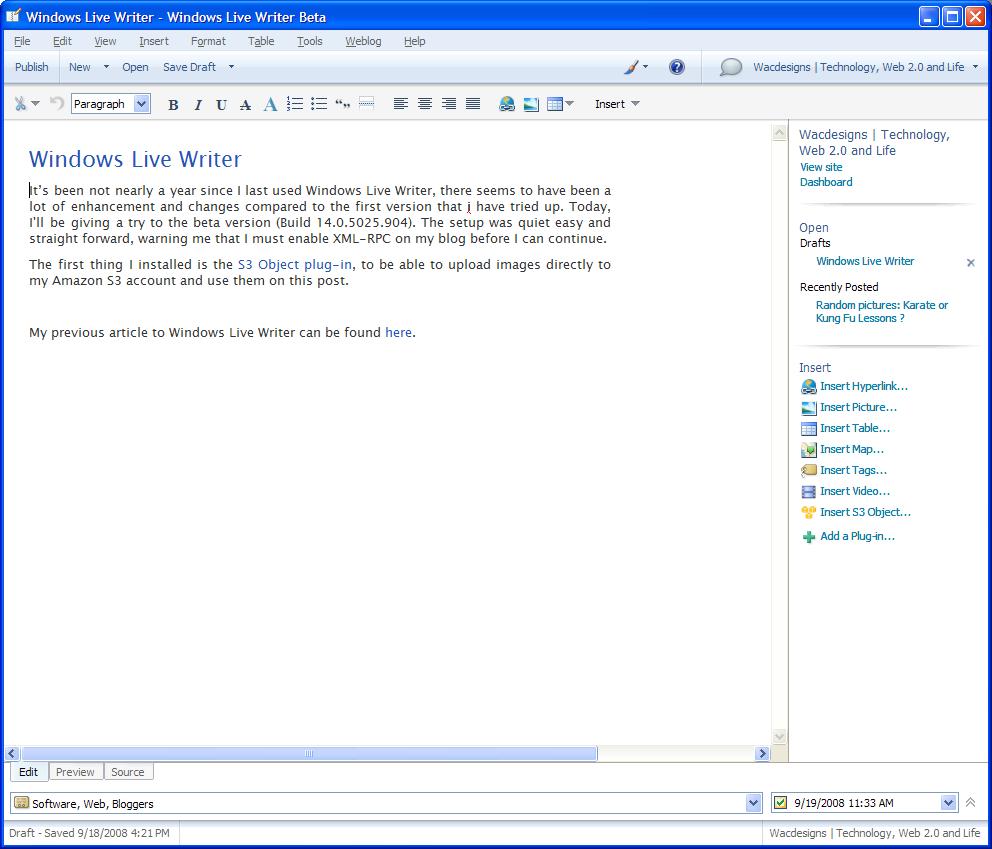Align text left
The image size is (992, 849).
[400, 104]
